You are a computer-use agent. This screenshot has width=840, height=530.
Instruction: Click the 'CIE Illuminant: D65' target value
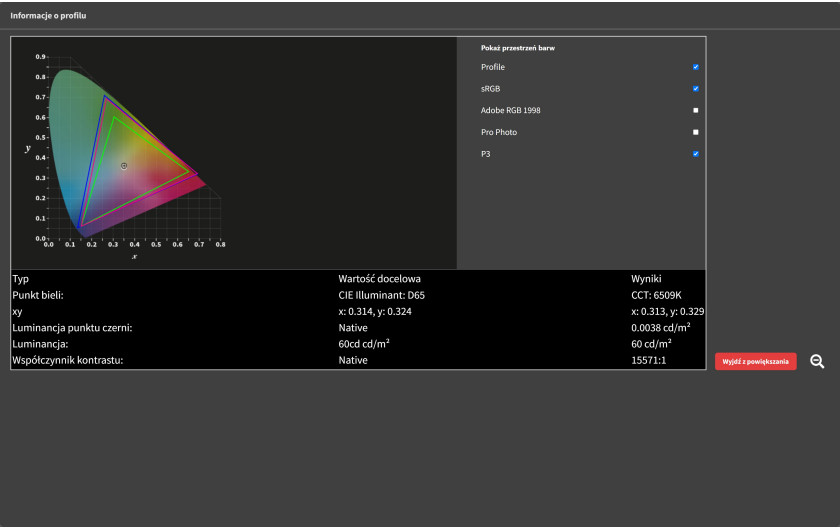[381, 295]
